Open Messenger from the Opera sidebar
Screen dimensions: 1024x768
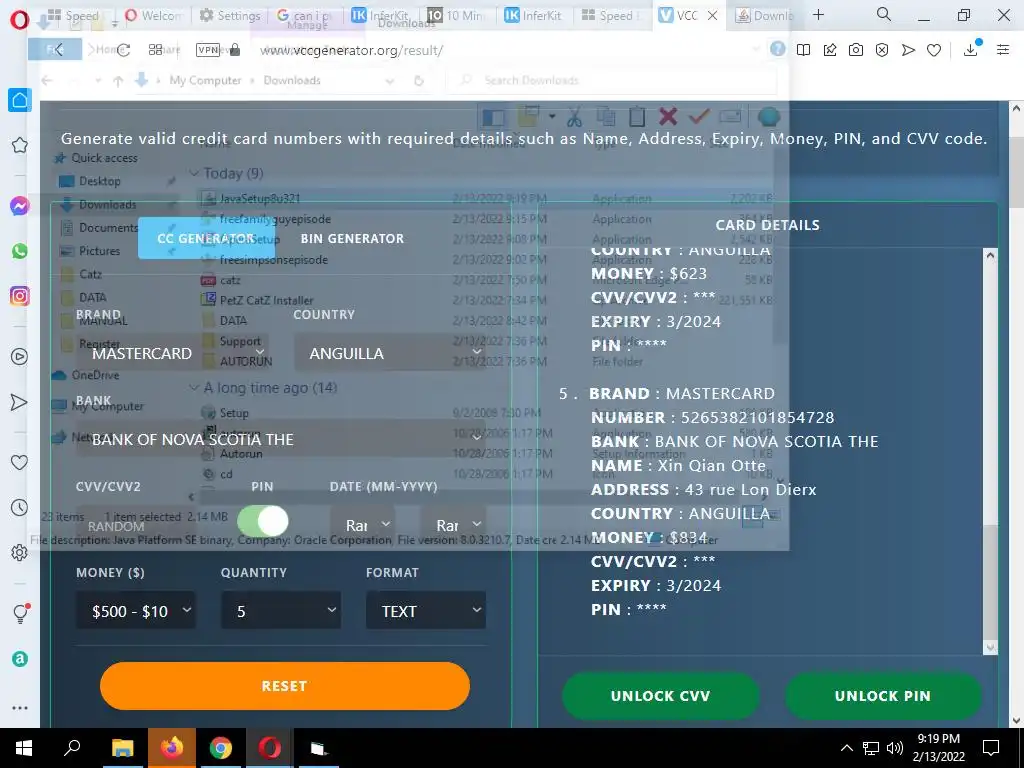tap(20, 206)
